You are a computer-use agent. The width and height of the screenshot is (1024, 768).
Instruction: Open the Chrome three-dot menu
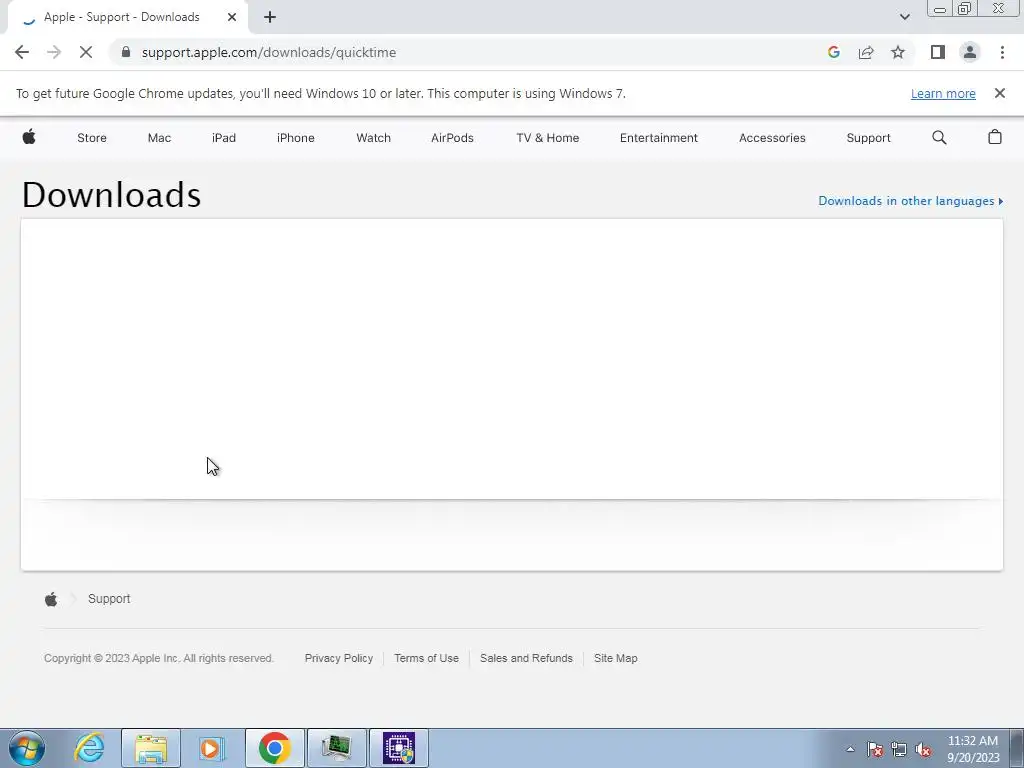(1002, 52)
